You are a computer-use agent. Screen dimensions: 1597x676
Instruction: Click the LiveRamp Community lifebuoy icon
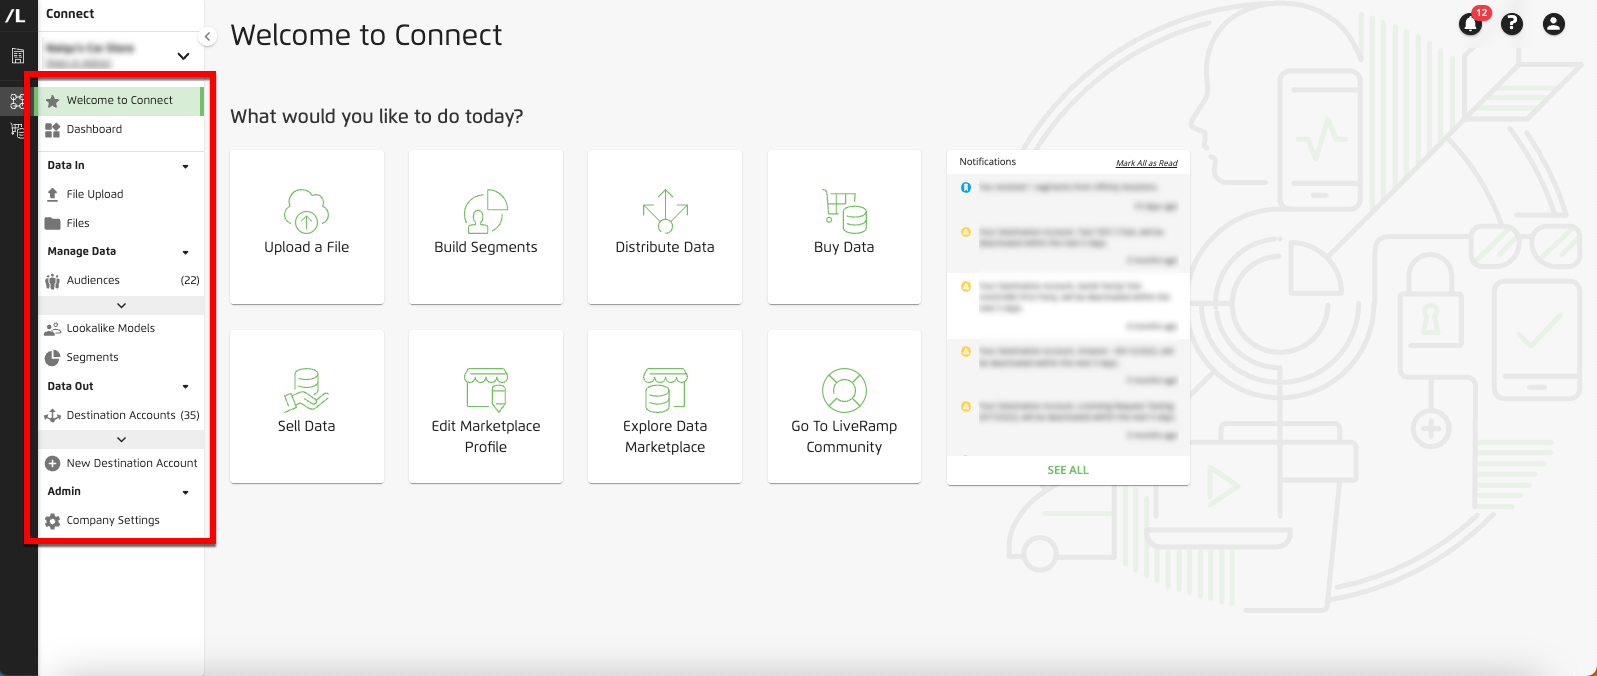click(x=844, y=390)
